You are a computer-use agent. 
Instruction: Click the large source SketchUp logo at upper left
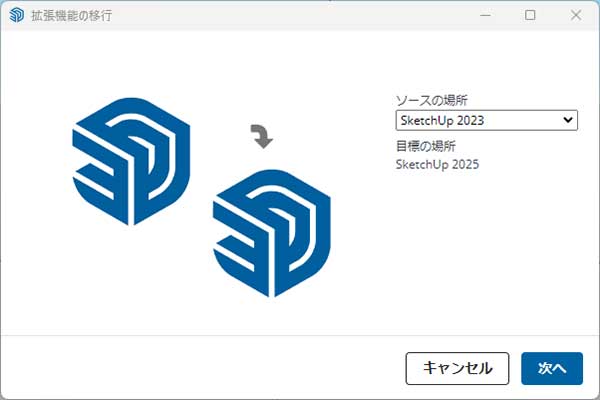tap(131, 161)
